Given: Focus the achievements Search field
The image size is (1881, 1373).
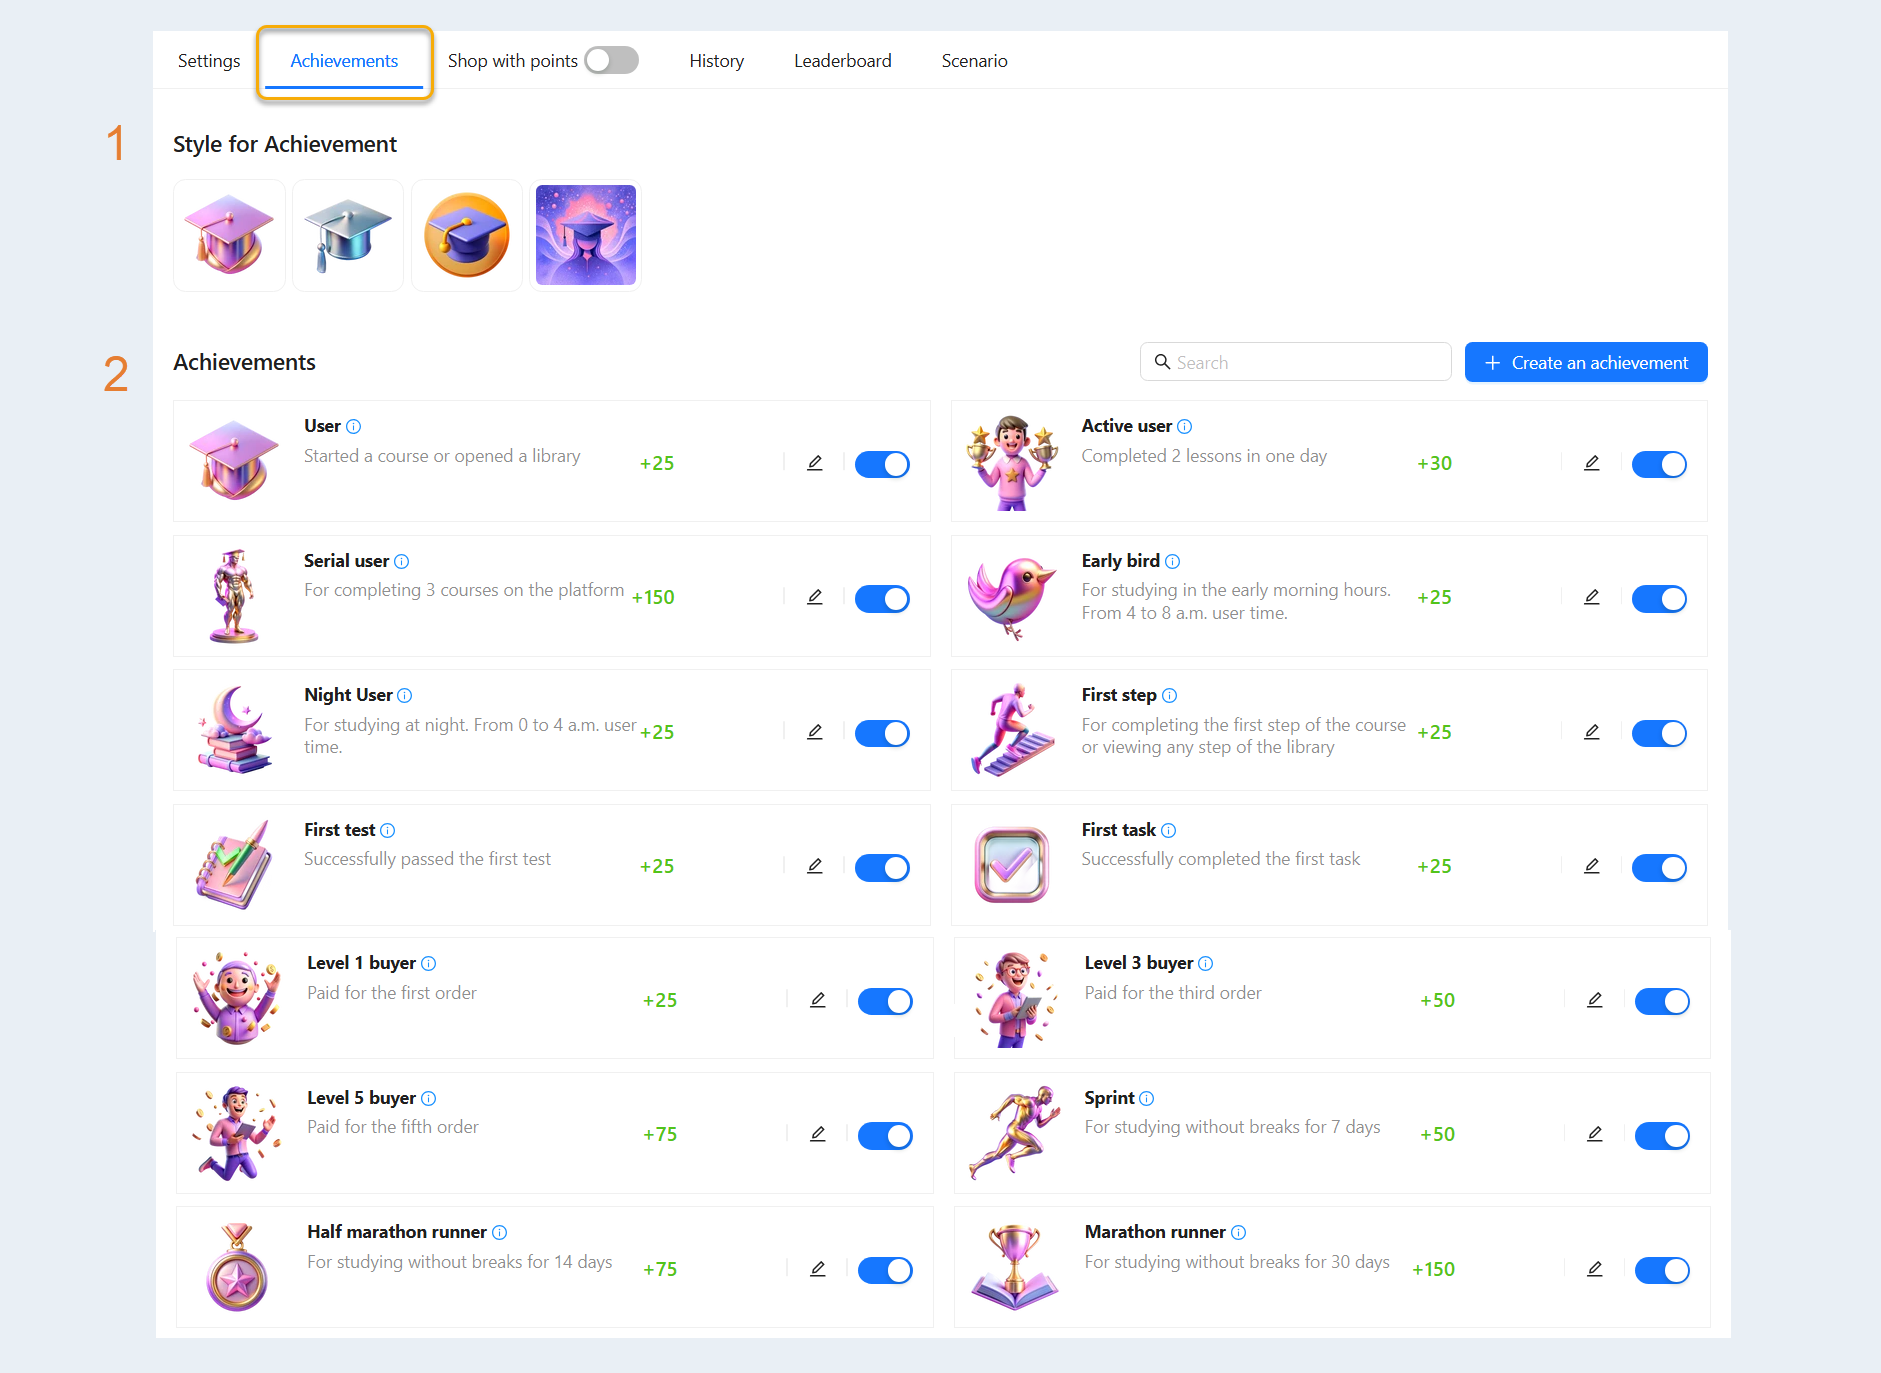Looking at the screenshot, I should pos(1296,362).
